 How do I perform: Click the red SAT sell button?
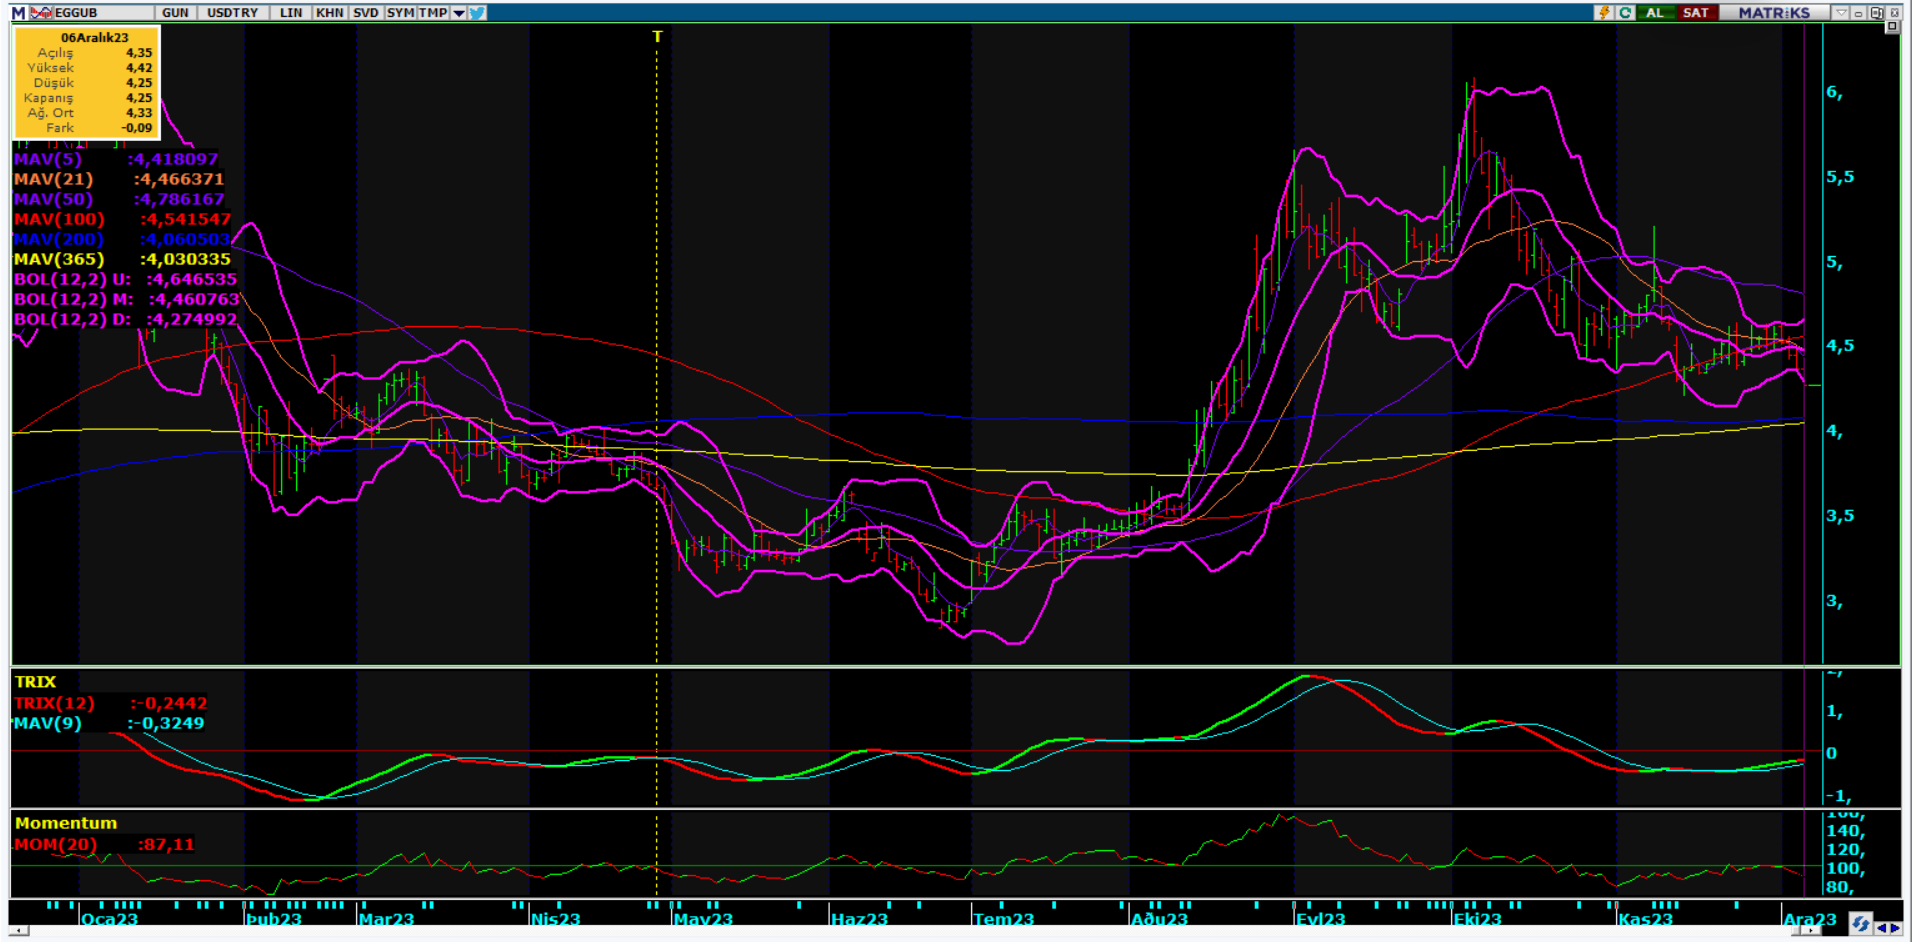1696,12
